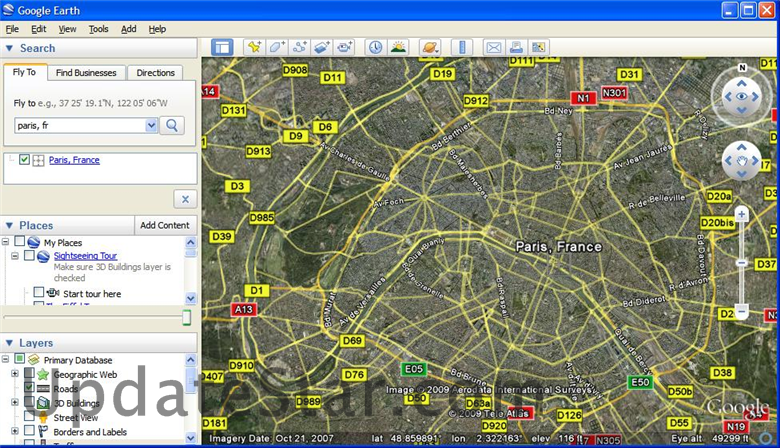Click the Google Earth icon beside Sightseeing Tour
The image size is (780, 448).
pyautogui.click(x=44, y=256)
